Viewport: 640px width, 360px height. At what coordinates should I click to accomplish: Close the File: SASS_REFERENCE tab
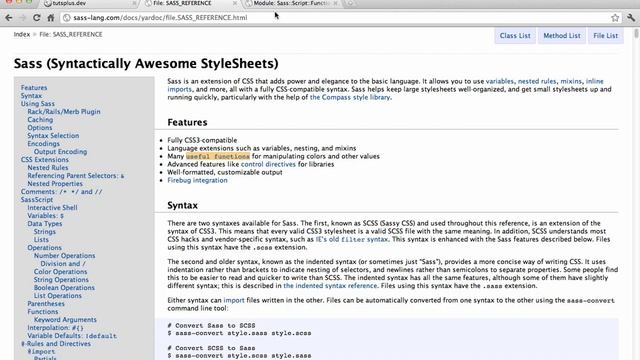coord(235,3)
